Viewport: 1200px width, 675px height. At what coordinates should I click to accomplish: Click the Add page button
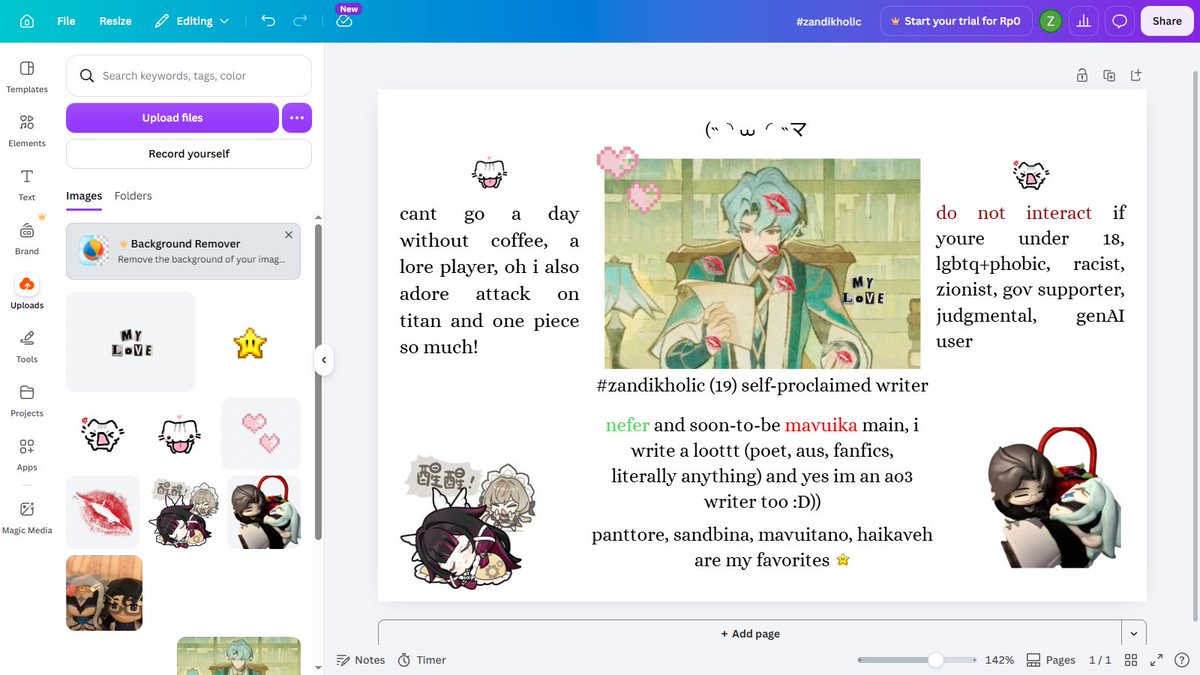(x=750, y=633)
